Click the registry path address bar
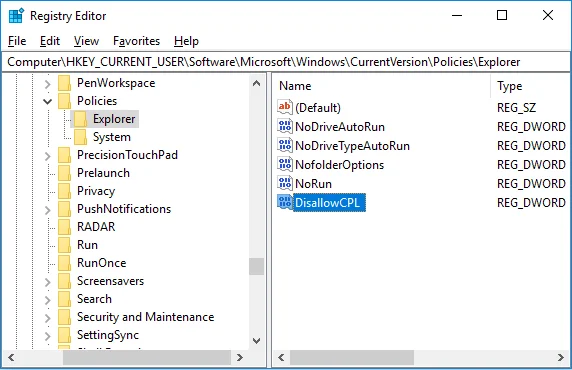This screenshot has height=370, width=572. pos(286,62)
